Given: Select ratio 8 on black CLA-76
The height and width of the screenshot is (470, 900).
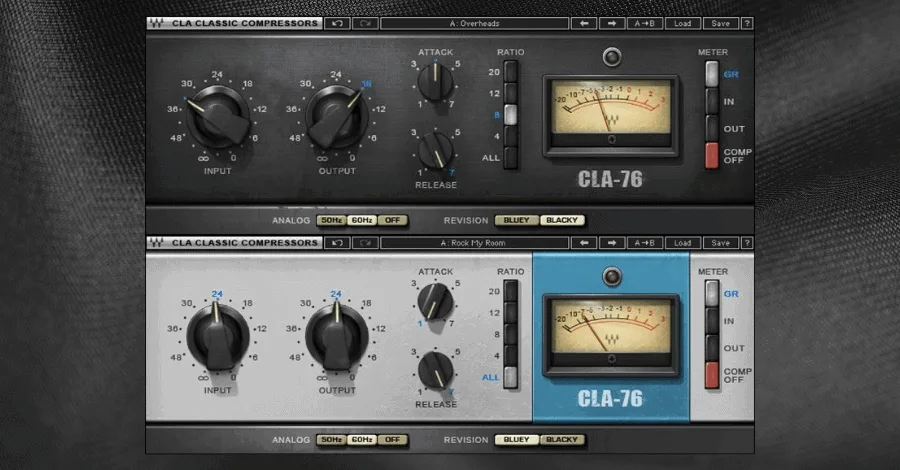Looking at the screenshot, I should click(510, 115).
